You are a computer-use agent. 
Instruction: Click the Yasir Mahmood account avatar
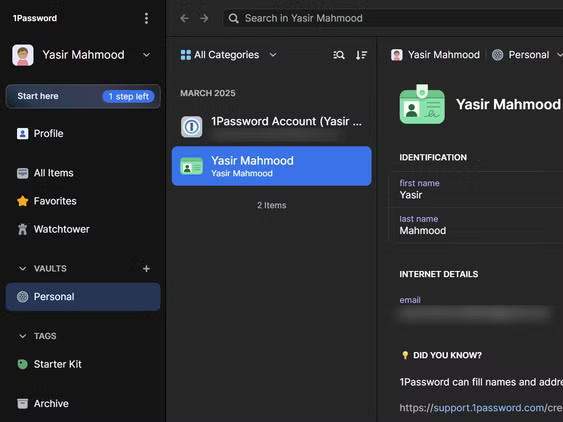[x=23, y=55]
